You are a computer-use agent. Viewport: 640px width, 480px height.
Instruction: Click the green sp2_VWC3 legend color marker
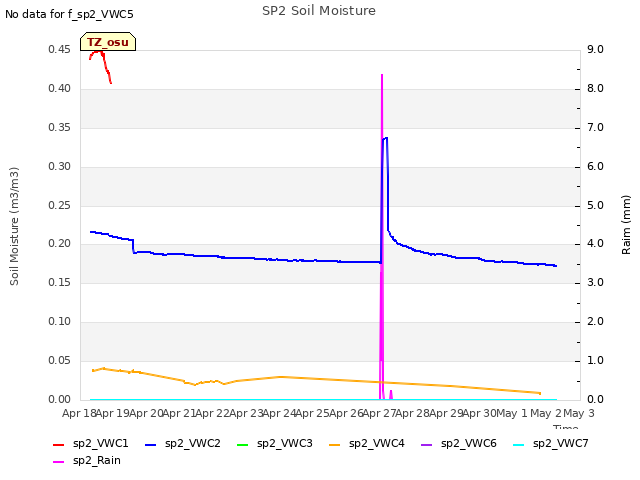point(243,444)
